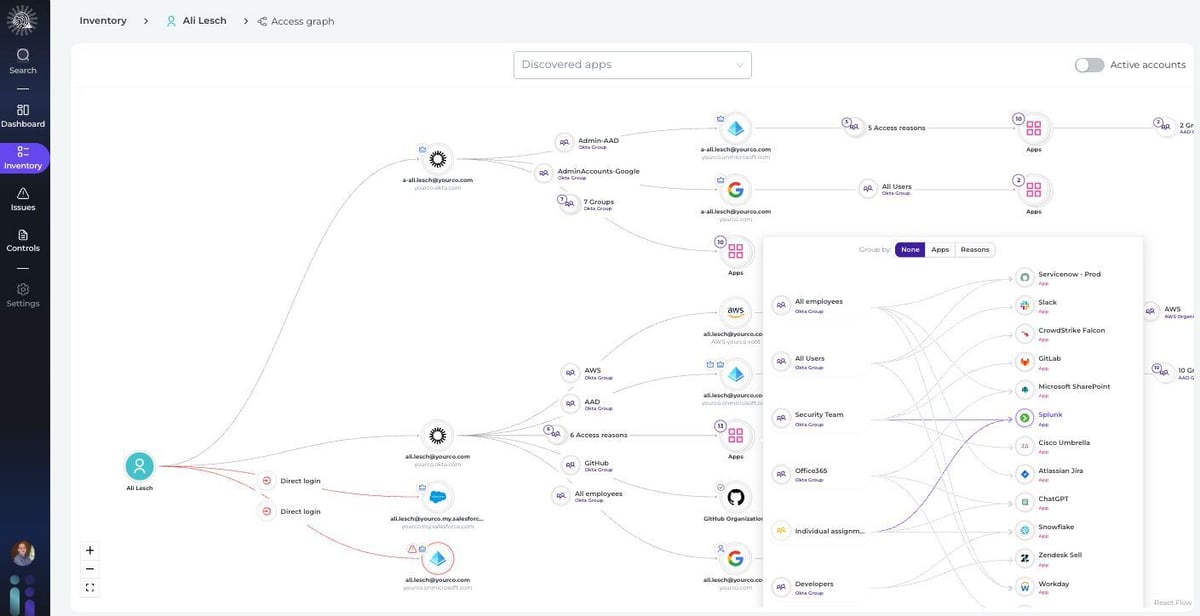Click the user avatar in the sidebar
The image size is (1200, 616).
(22, 553)
